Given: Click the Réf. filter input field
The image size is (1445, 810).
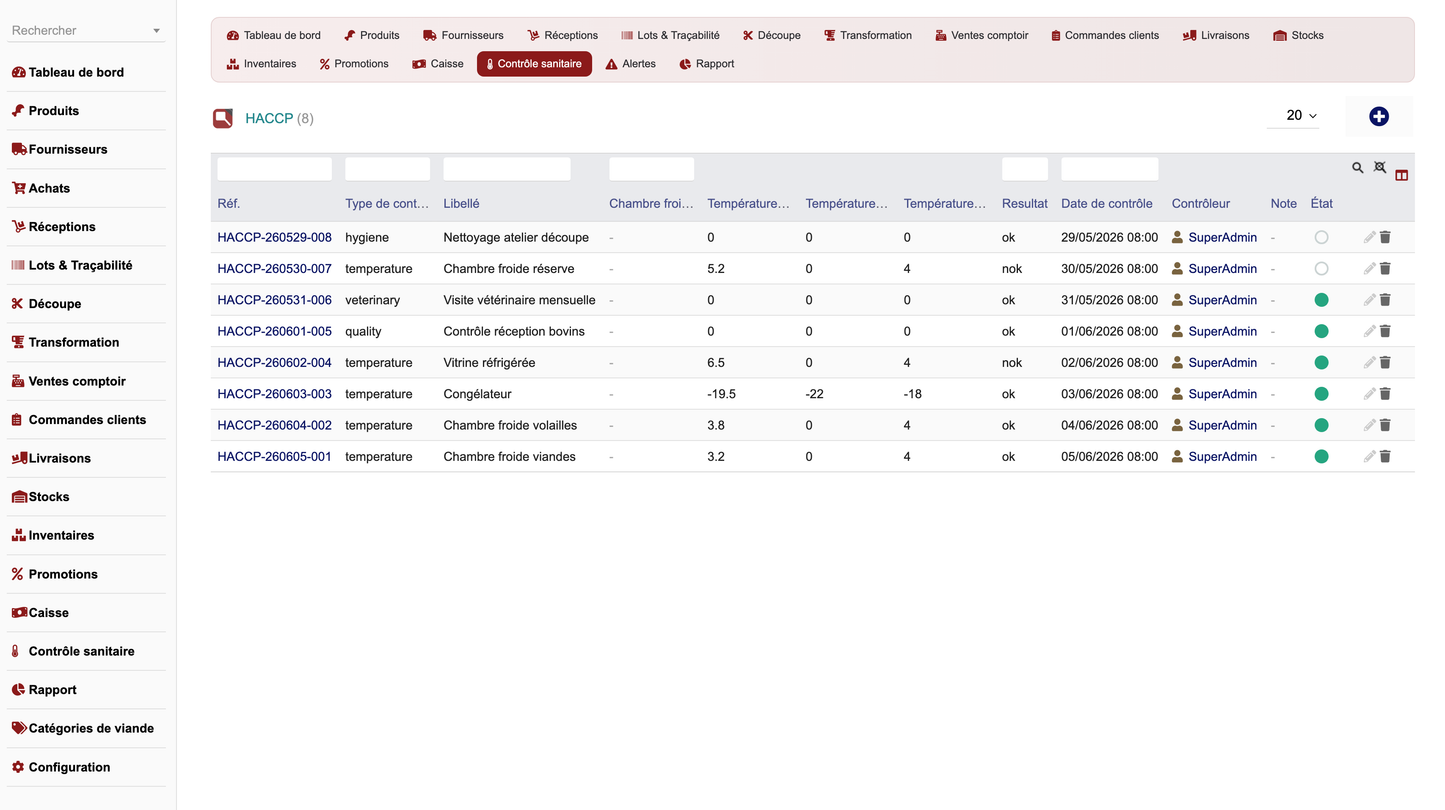Looking at the screenshot, I should click(275, 169).
